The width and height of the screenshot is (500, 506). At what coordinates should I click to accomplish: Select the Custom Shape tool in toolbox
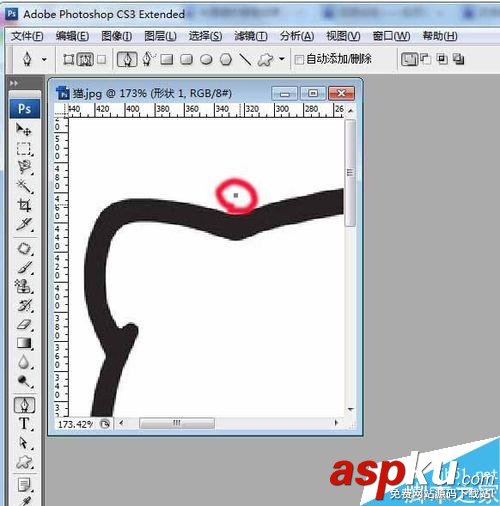point(24,462)
